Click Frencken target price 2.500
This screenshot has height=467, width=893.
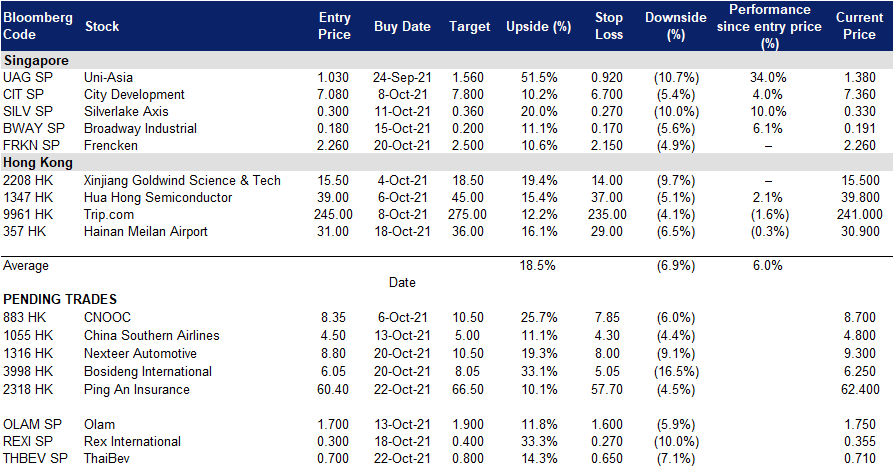[x=468, y=146]
